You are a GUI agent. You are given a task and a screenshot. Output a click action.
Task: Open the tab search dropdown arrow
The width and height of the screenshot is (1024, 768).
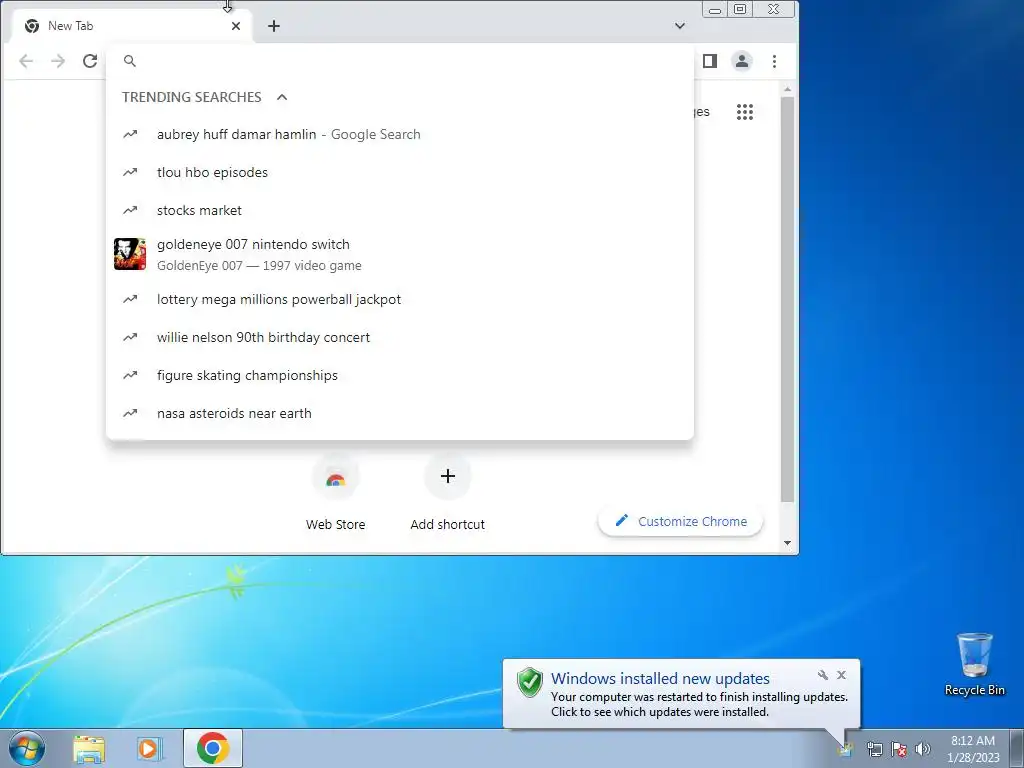tap(680, 26)
